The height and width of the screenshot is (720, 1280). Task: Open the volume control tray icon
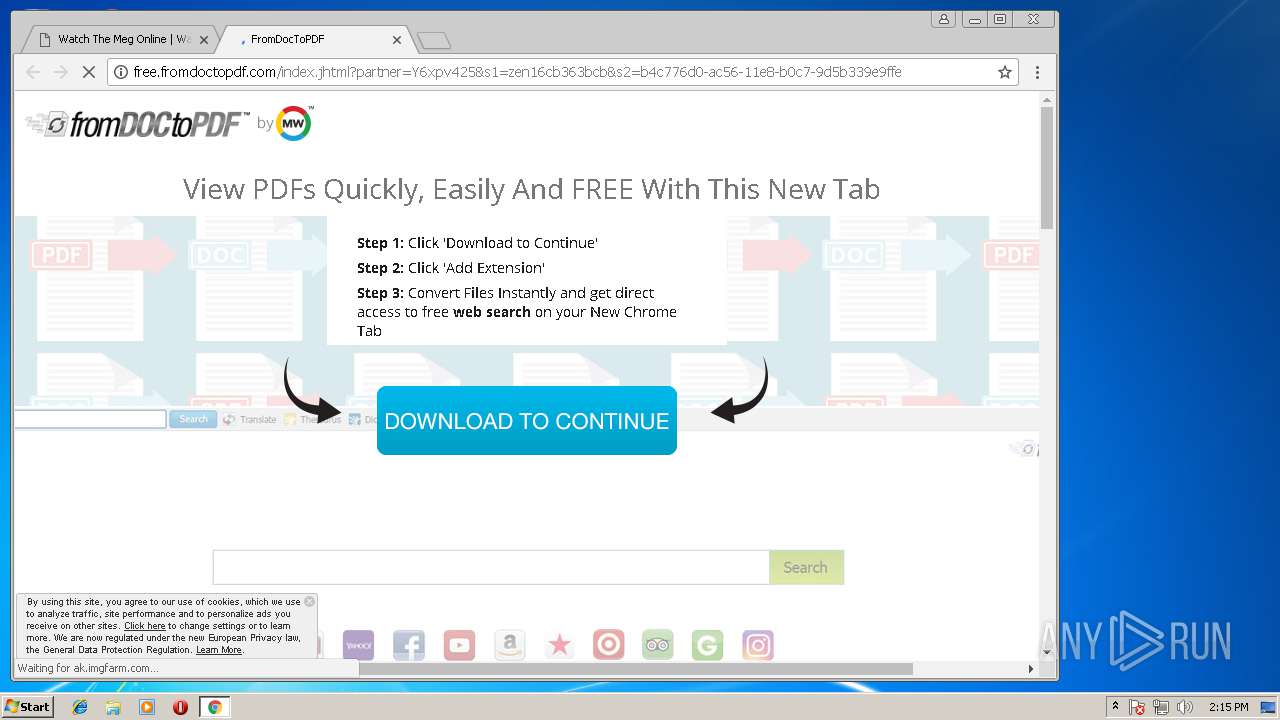coord(1185,707)
